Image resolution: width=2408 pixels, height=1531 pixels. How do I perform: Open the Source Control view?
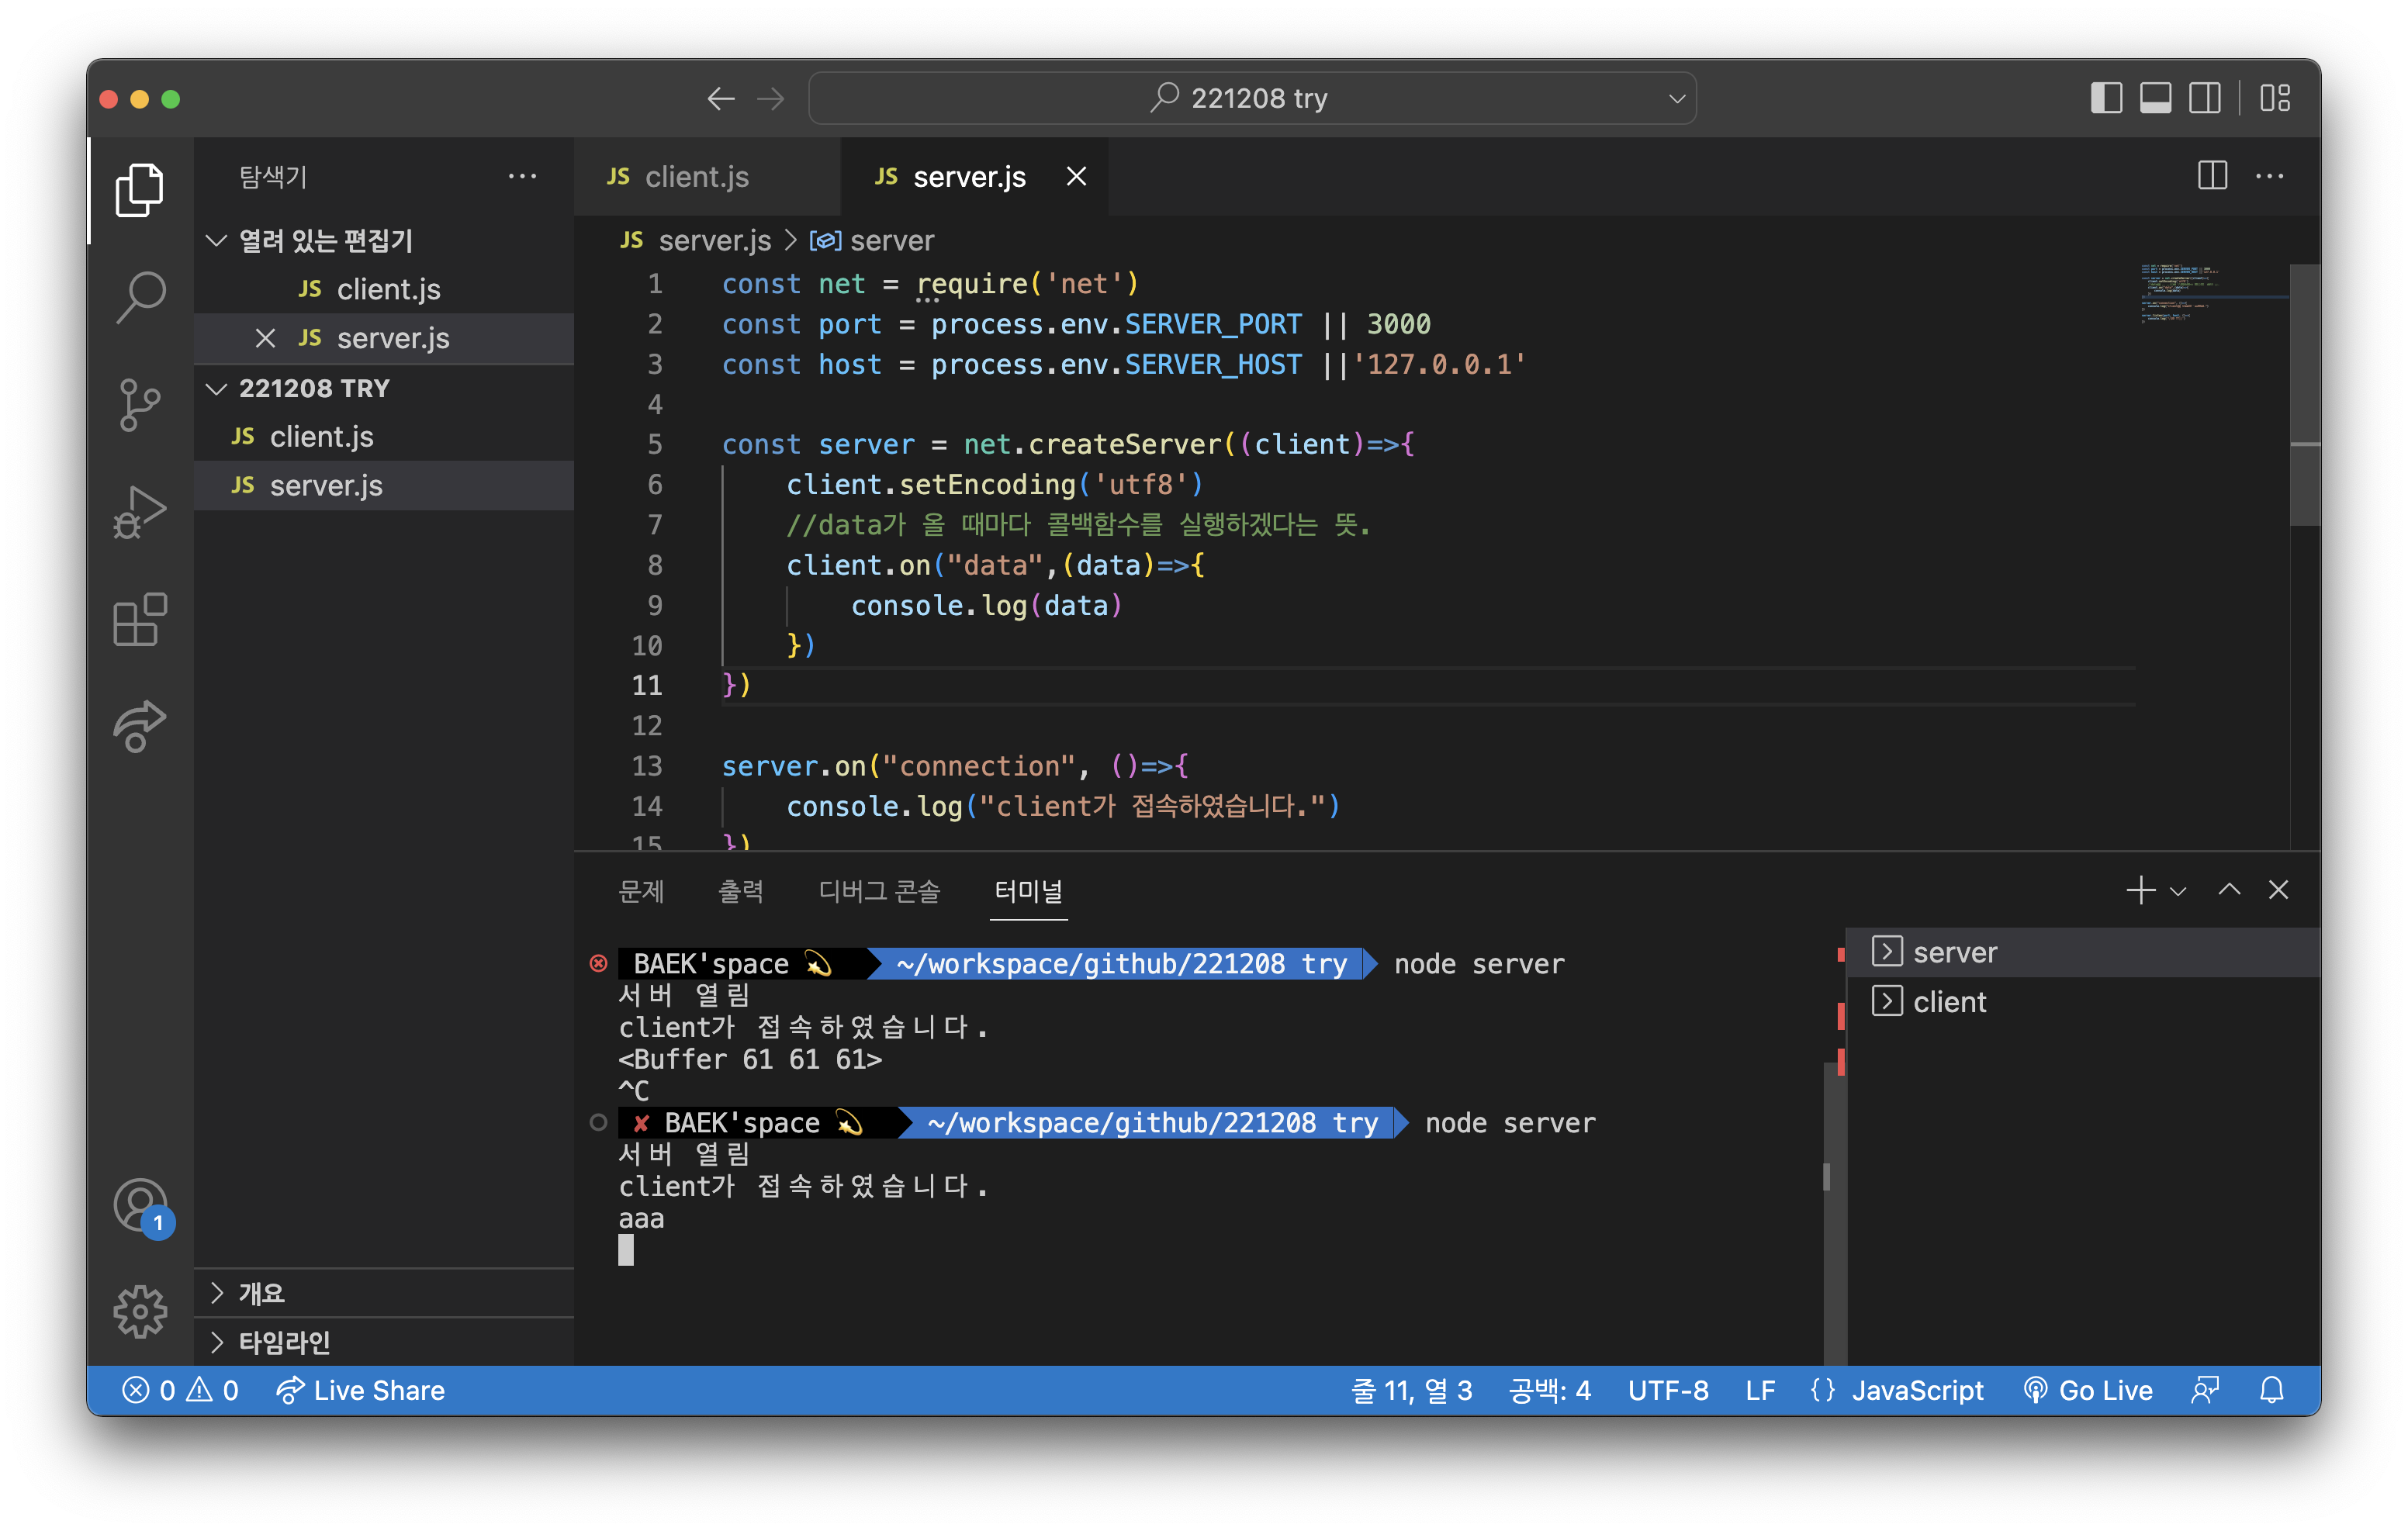[x=140, y=404]
